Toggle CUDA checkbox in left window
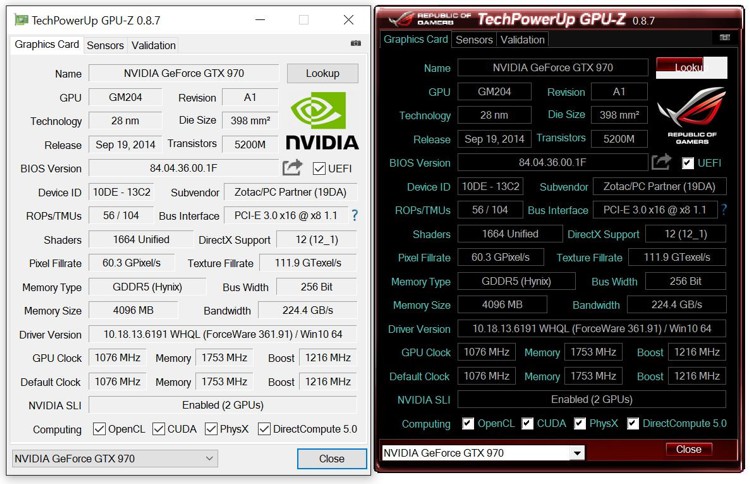 click(x=158, y=429)
